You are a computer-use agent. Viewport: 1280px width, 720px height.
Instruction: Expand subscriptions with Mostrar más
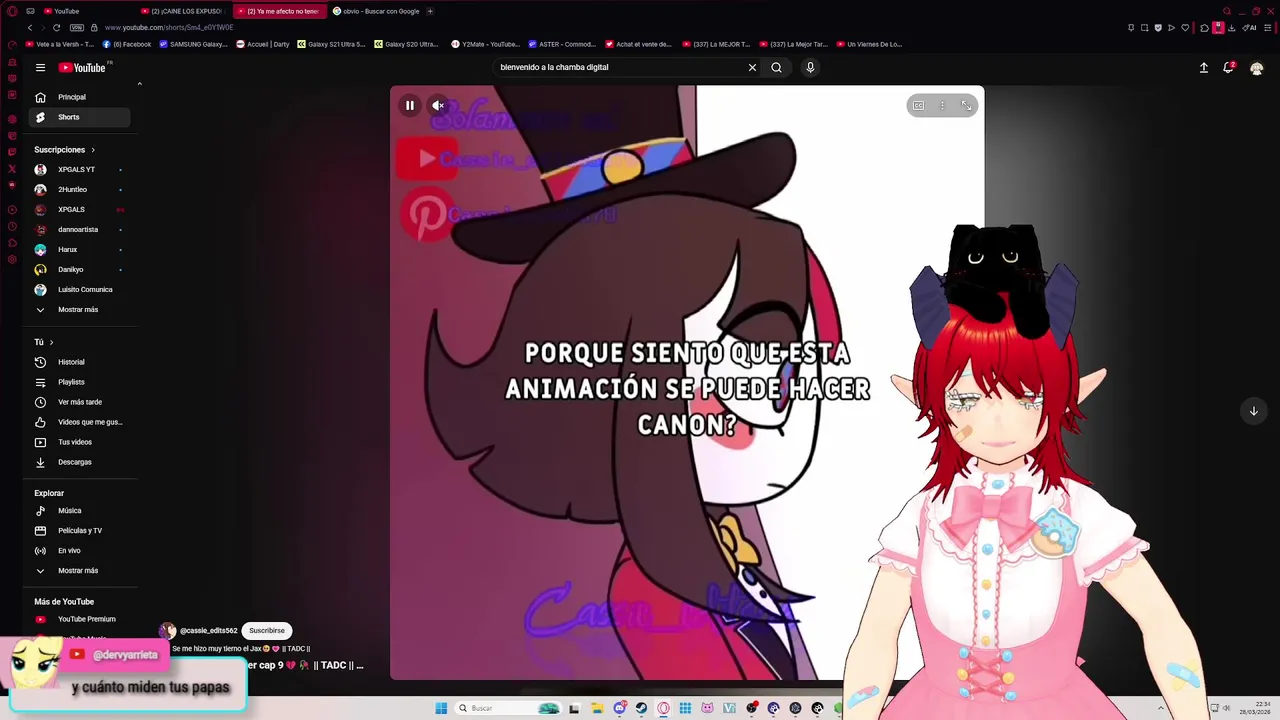[x=80, y=310]
